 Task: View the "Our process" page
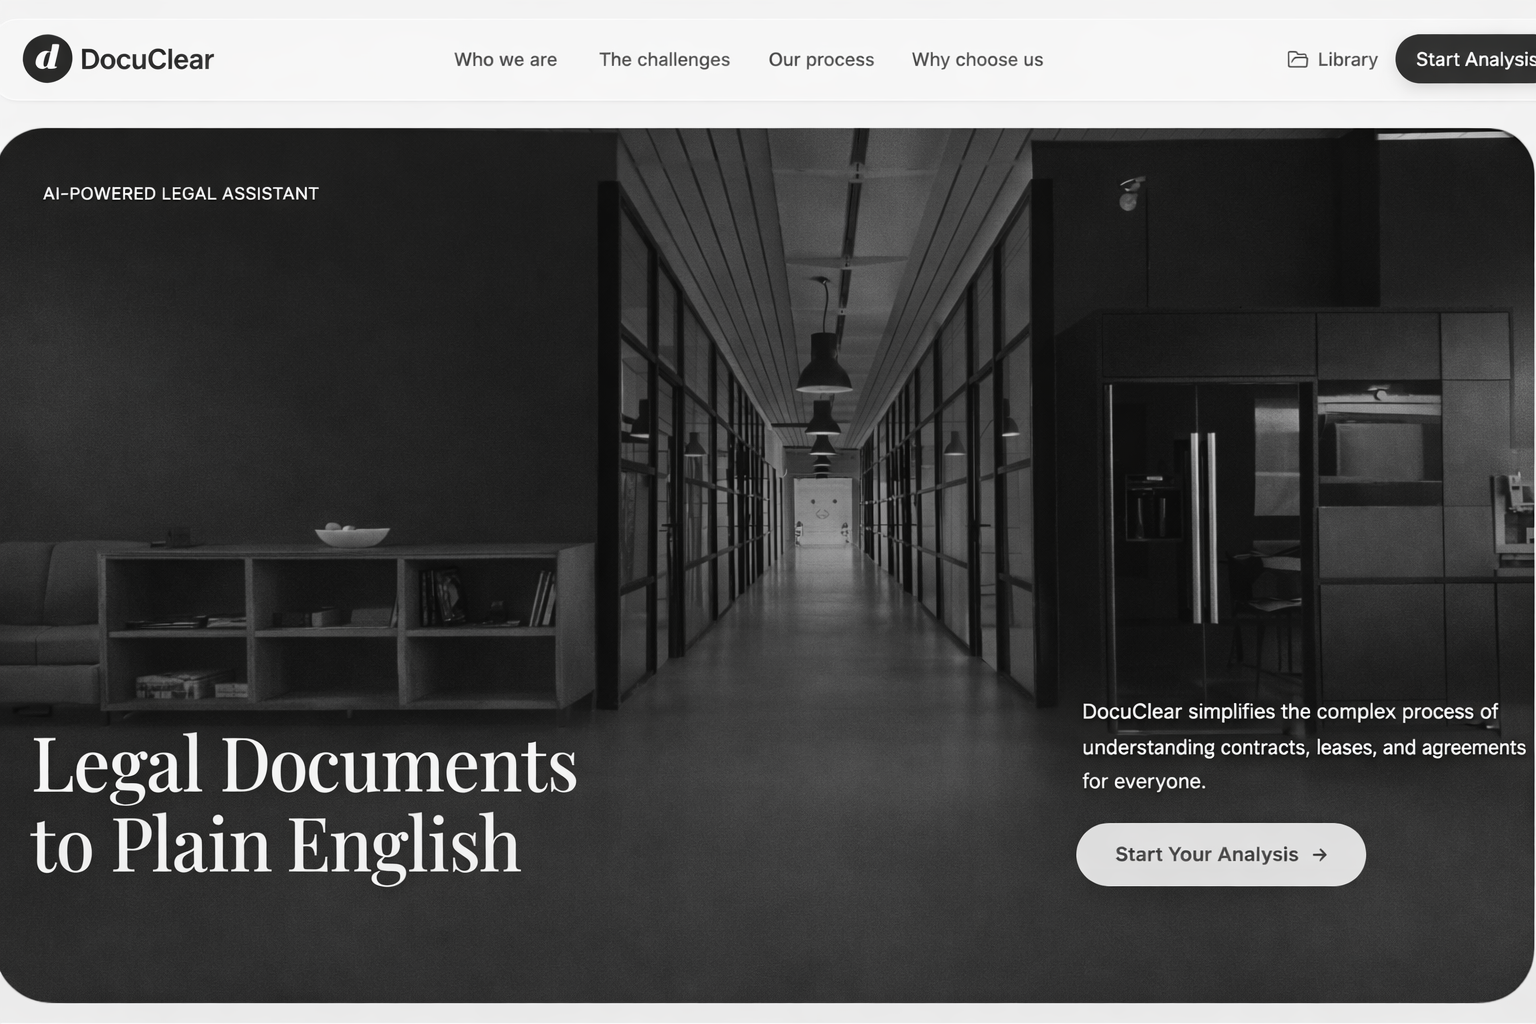pyautogui.click(x=820, y=59)
